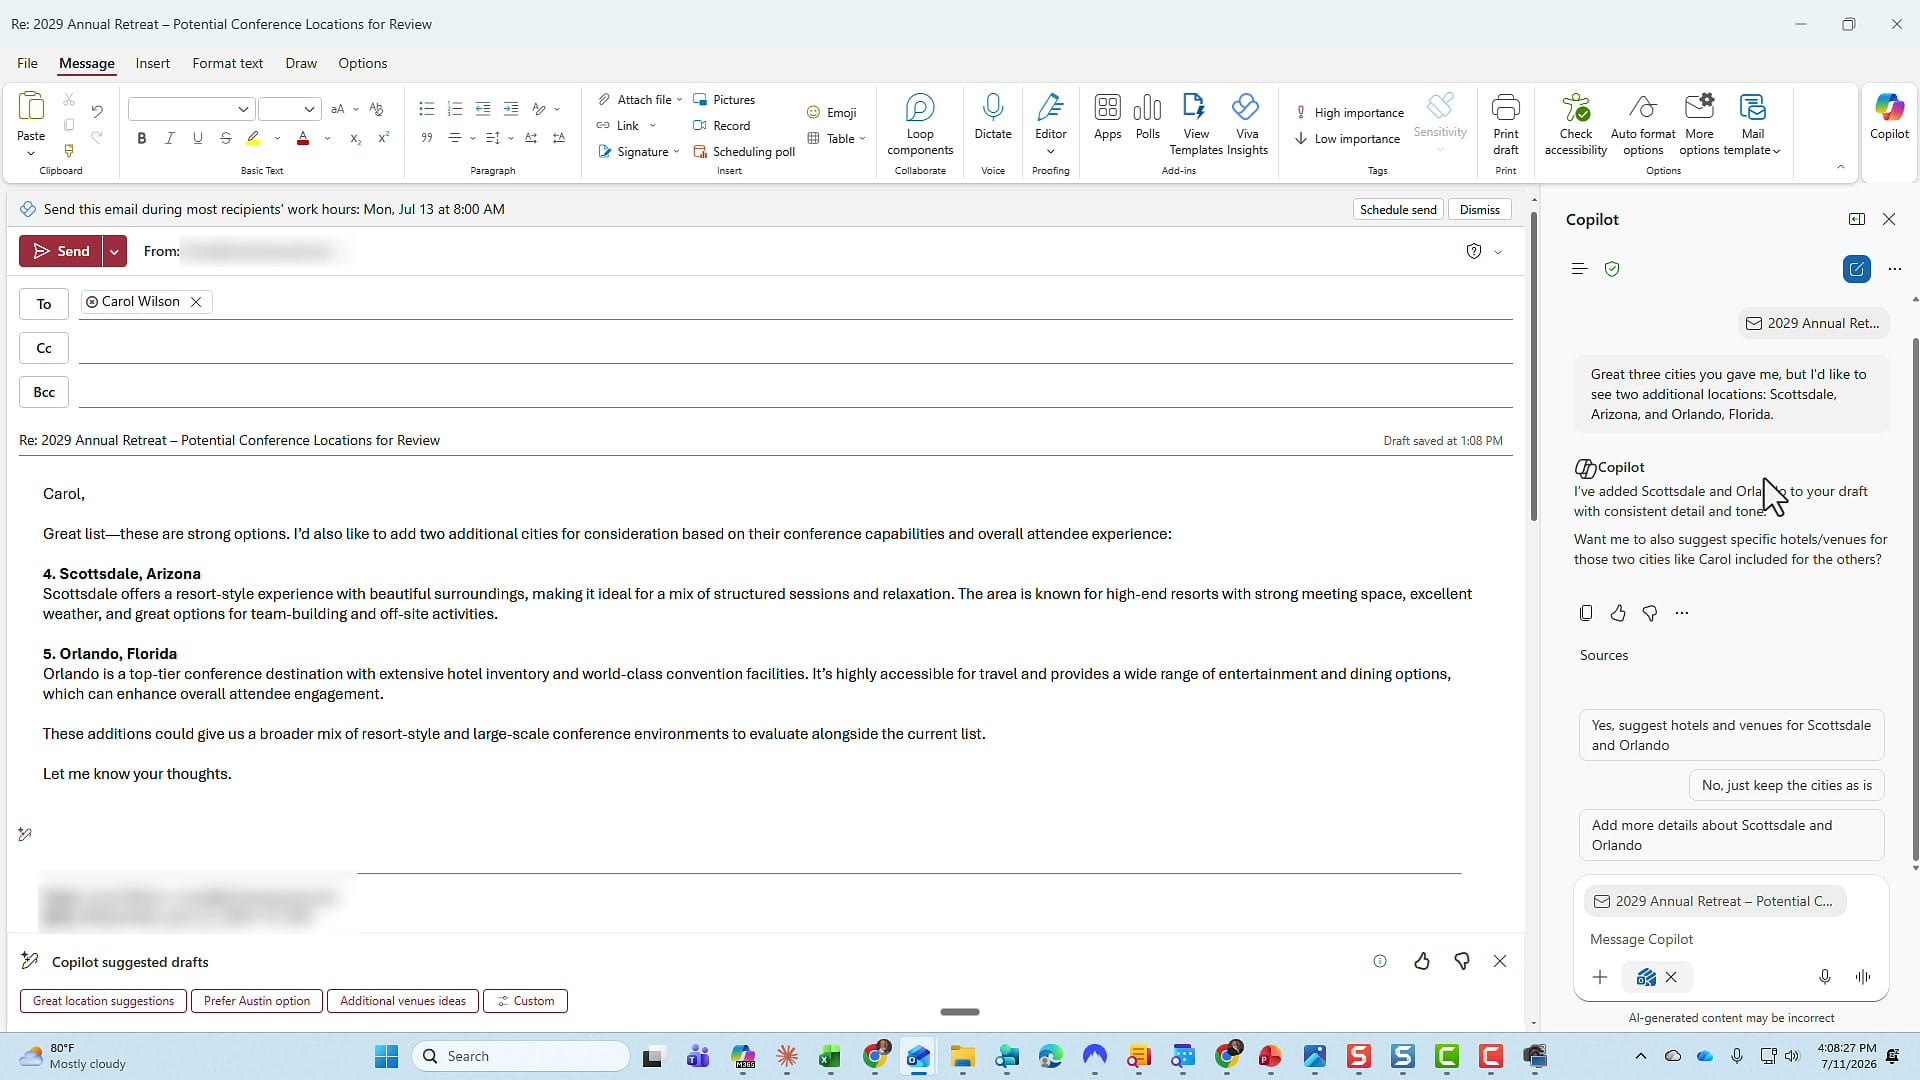Thumbs down the Copilot response
Viewport: 1920px width, 1080px height.
point(1650,613)
